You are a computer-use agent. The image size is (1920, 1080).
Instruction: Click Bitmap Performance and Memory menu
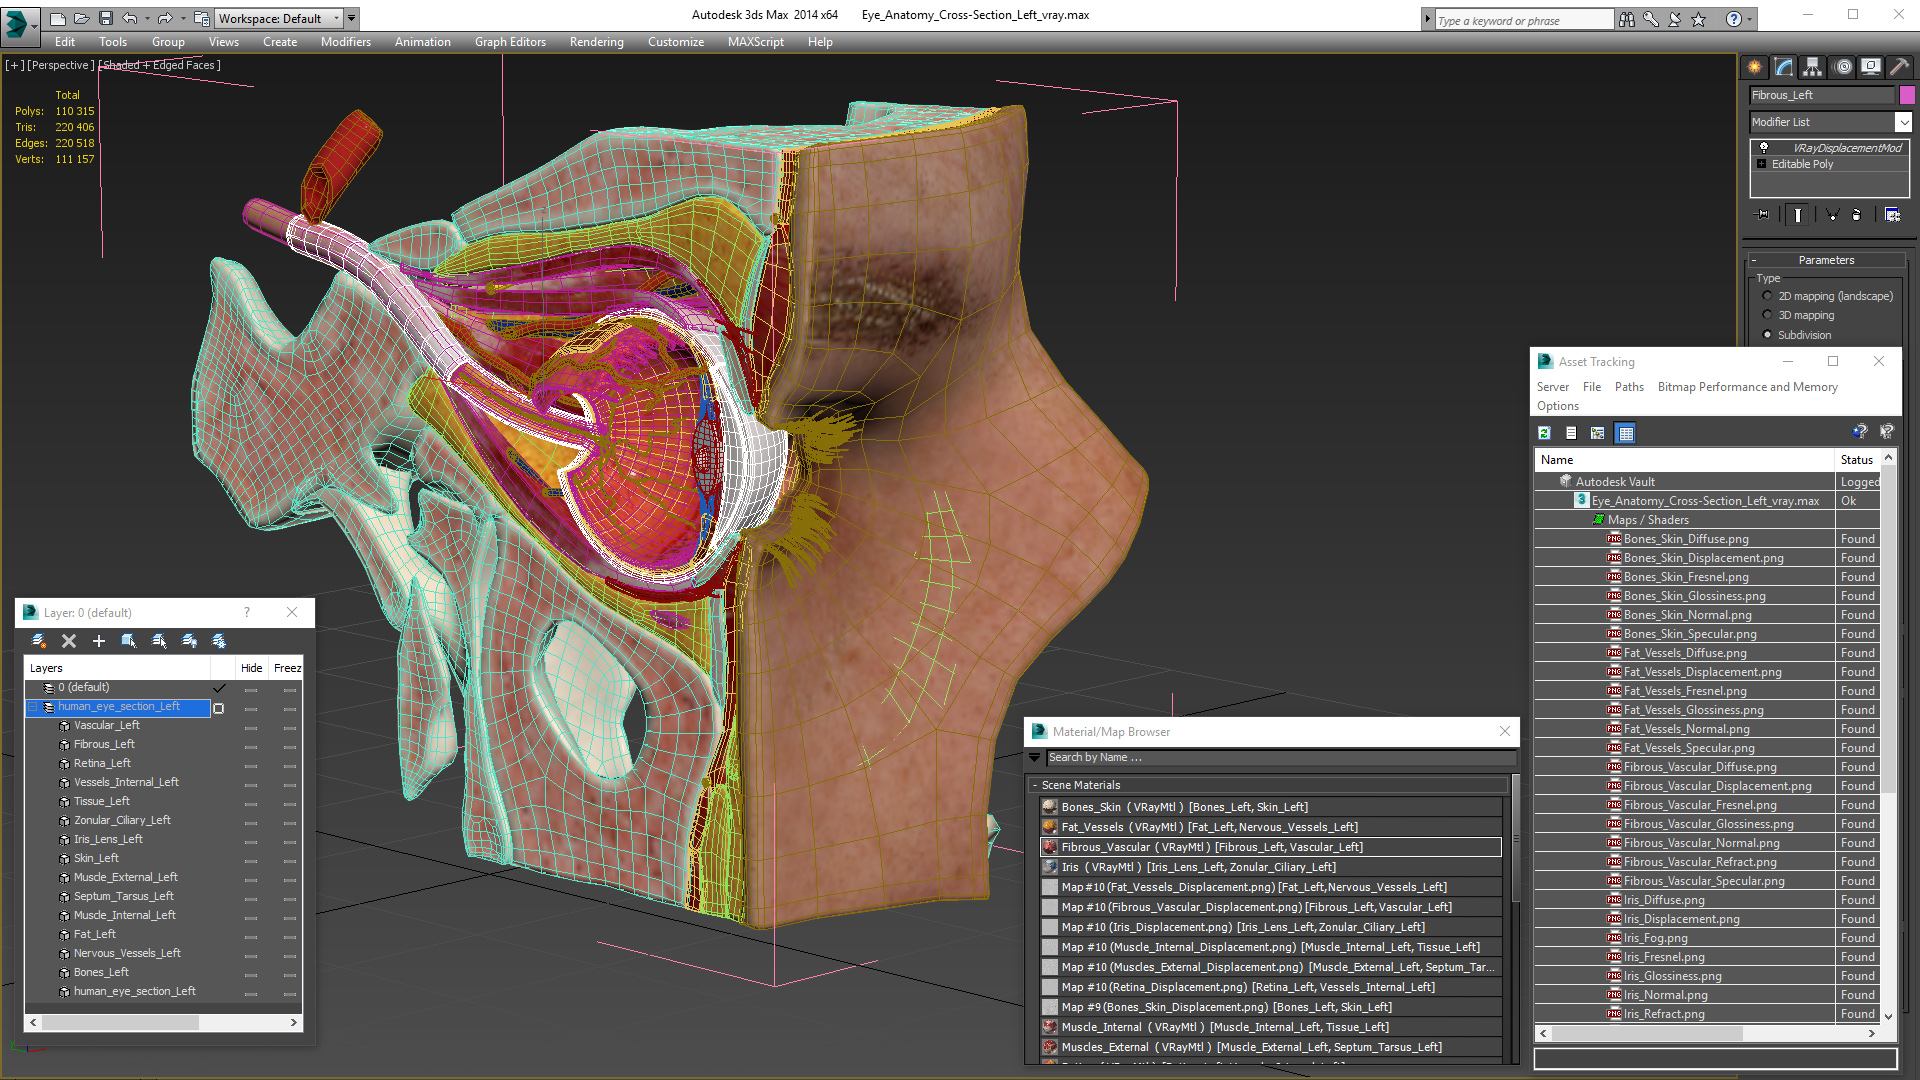tap(1747, 387)
